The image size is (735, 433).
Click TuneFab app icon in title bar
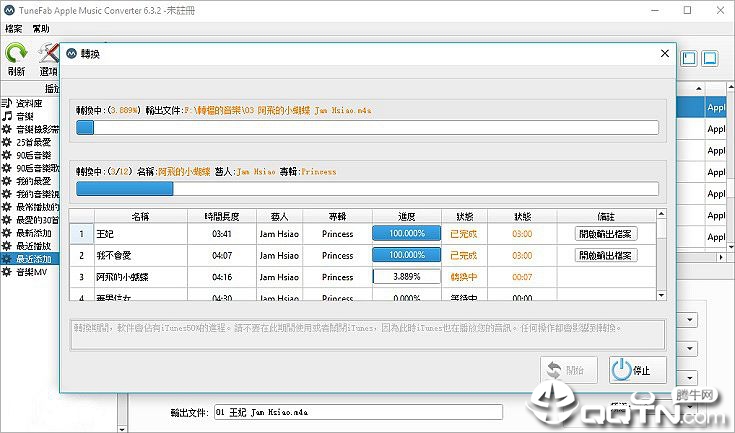(9, 10)
